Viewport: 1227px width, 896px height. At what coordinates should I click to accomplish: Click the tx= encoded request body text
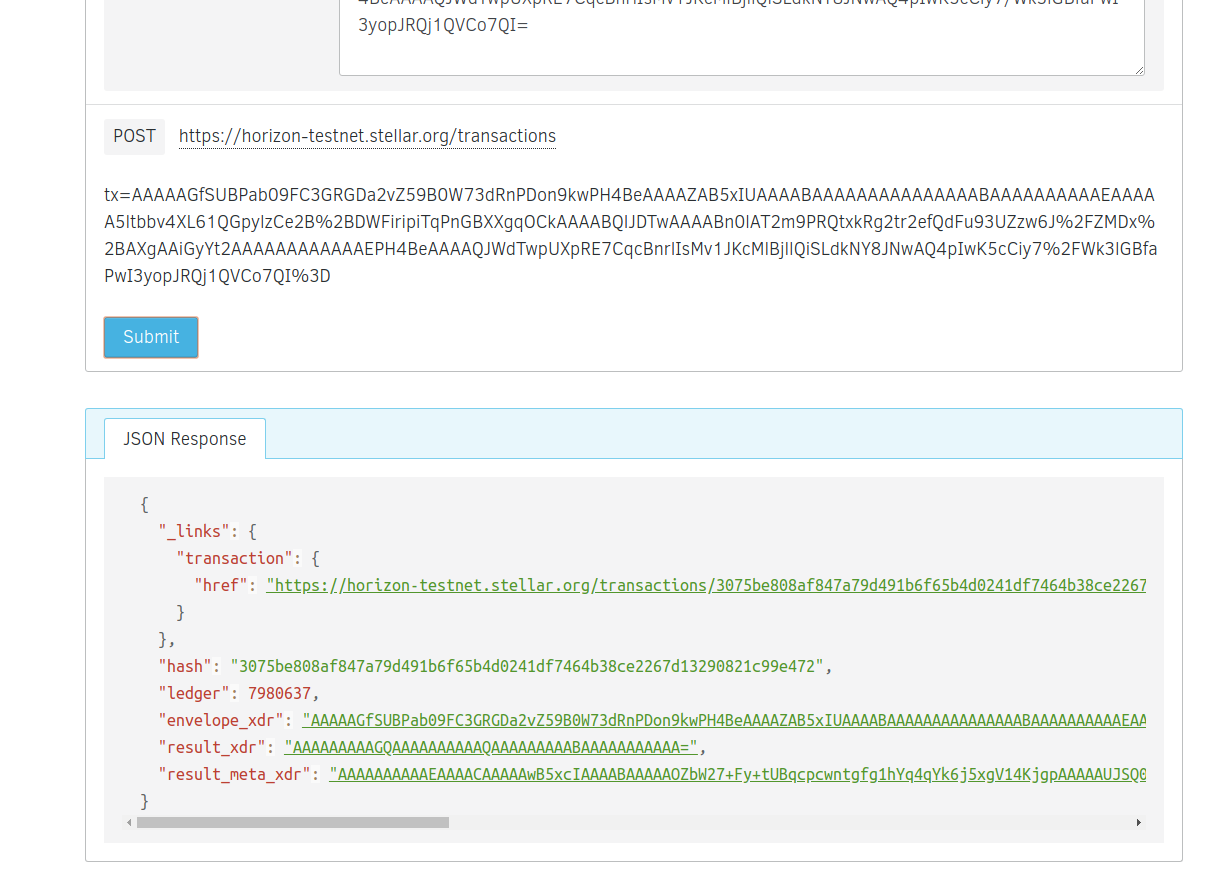coord(630,235)
